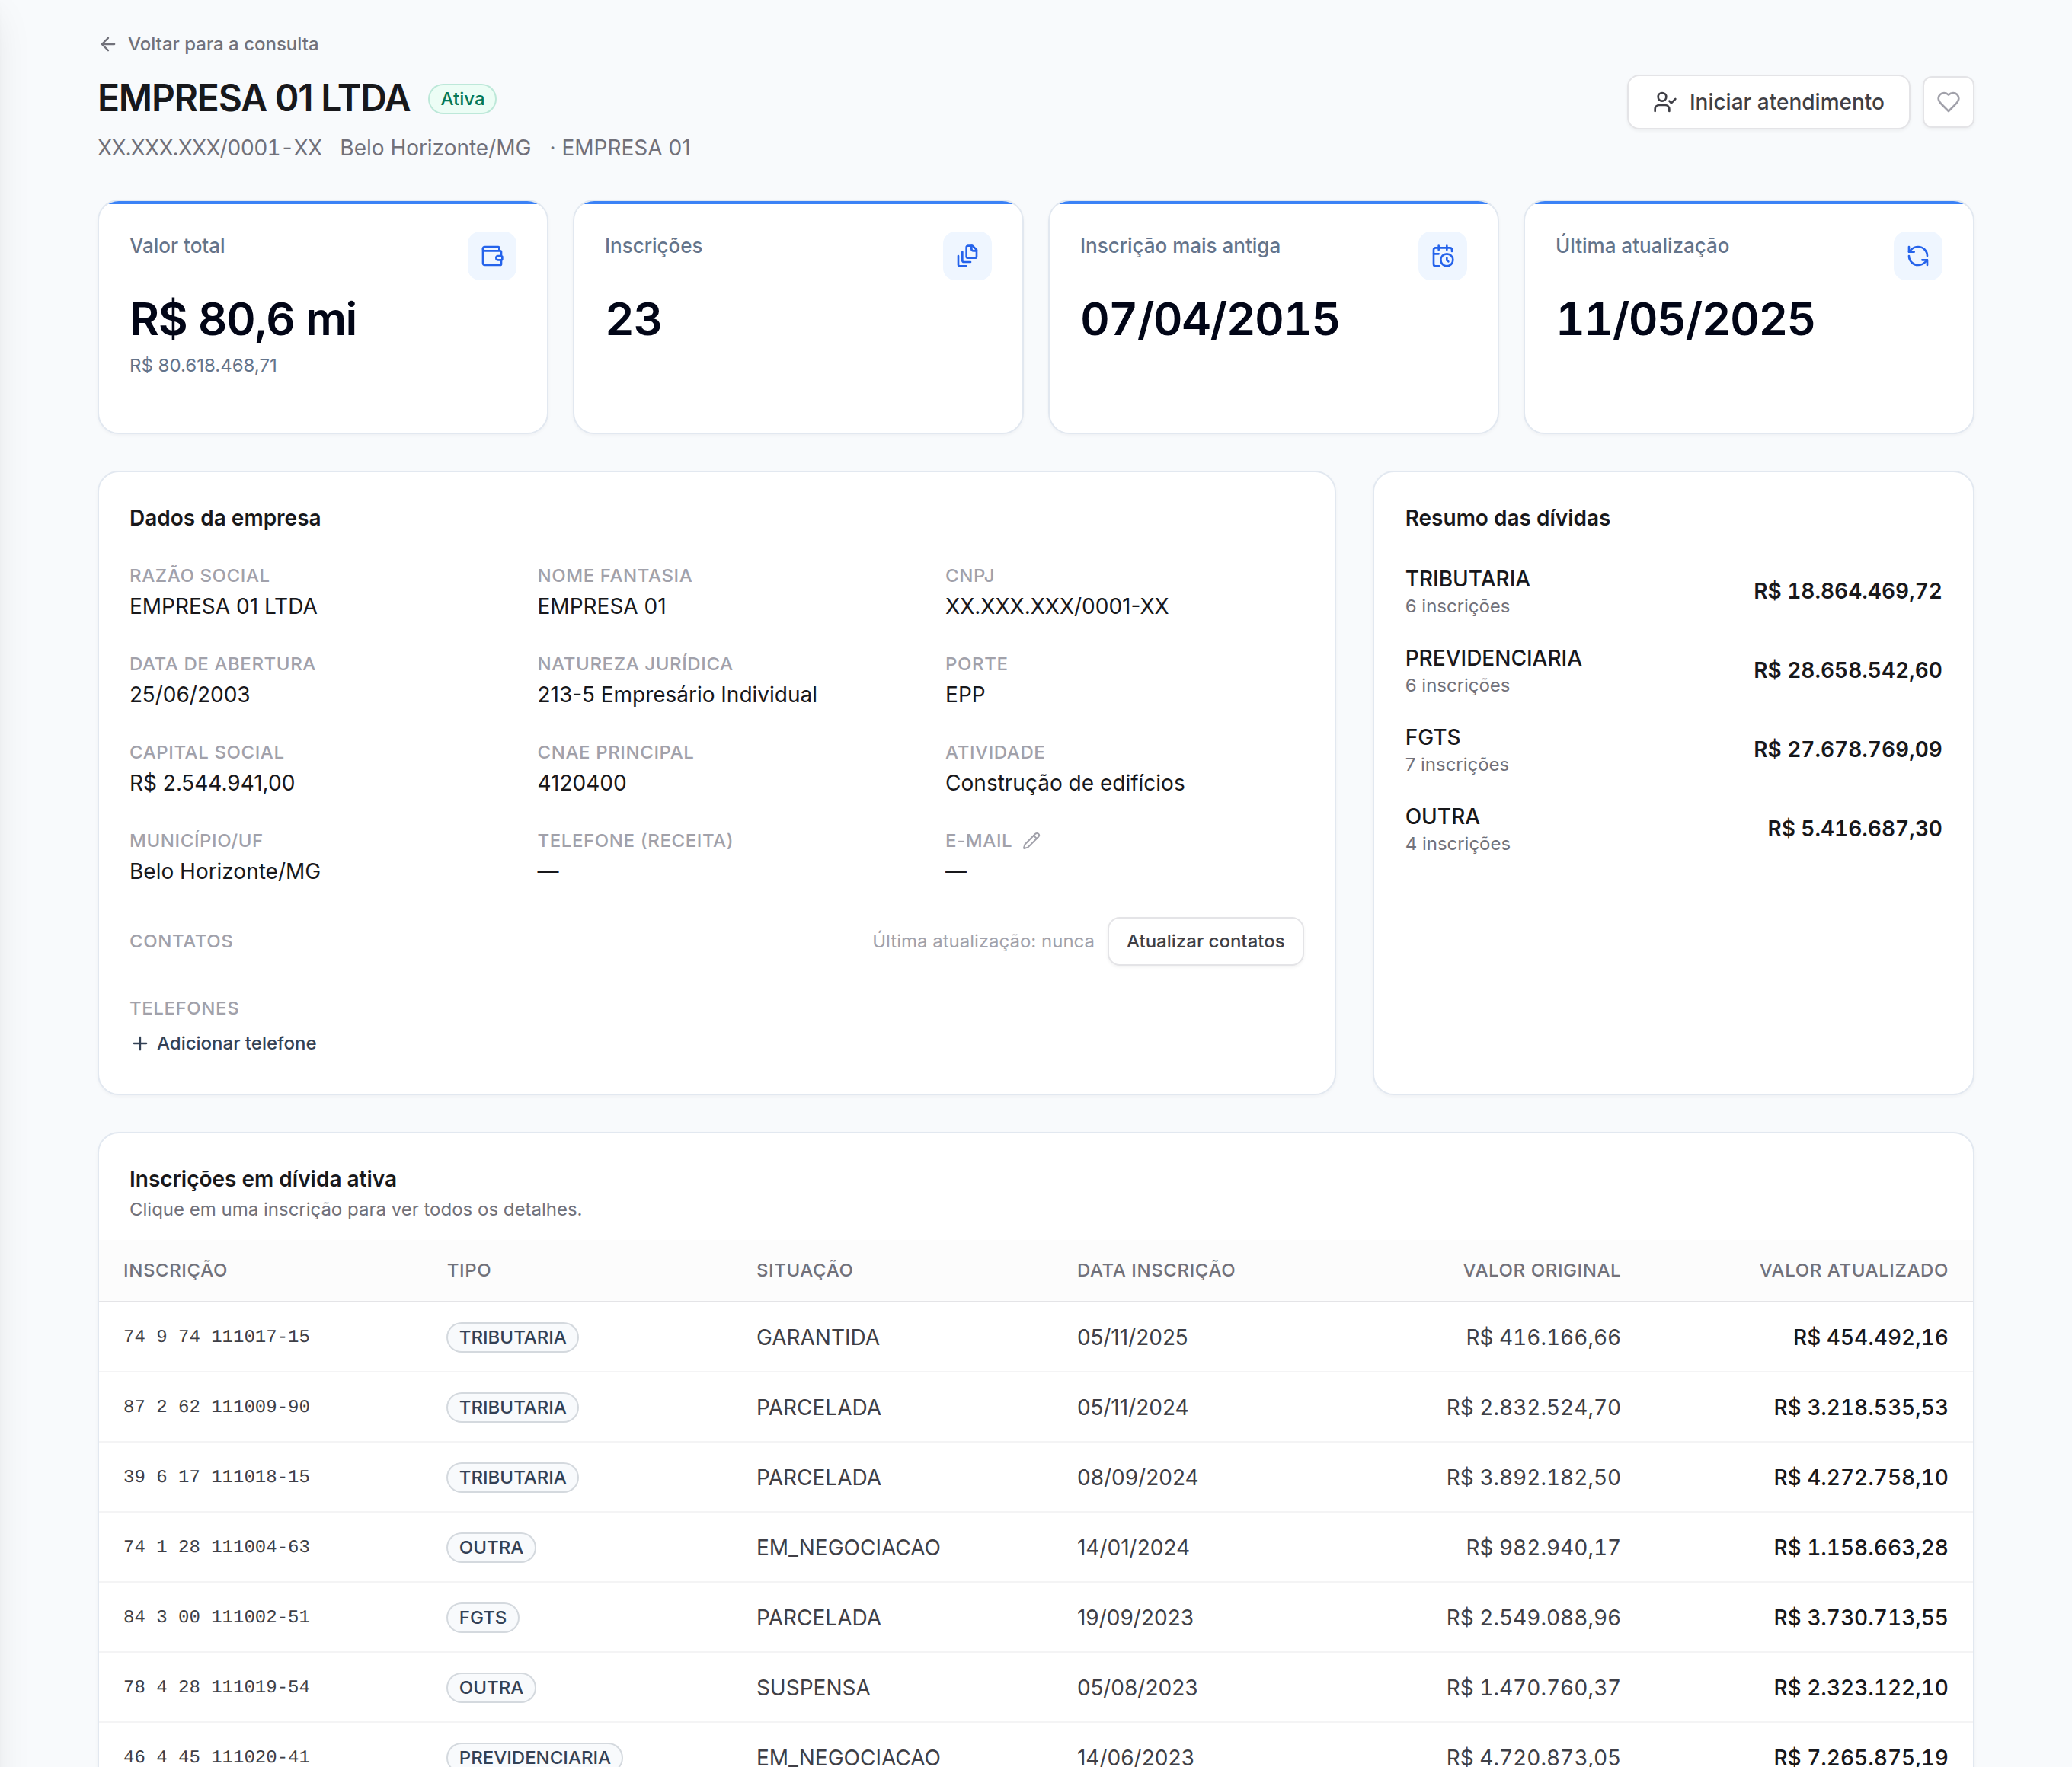Click CNPJ value in Dados da empresa
This screenshot has height=1767, width=2072.
[x=1056, y=606]
